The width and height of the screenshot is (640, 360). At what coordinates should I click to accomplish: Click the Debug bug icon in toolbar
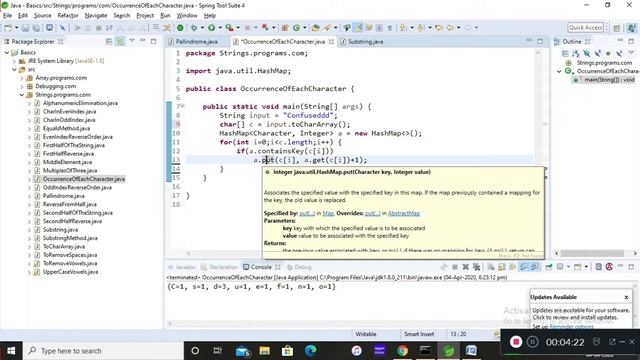tap(194, 27)
